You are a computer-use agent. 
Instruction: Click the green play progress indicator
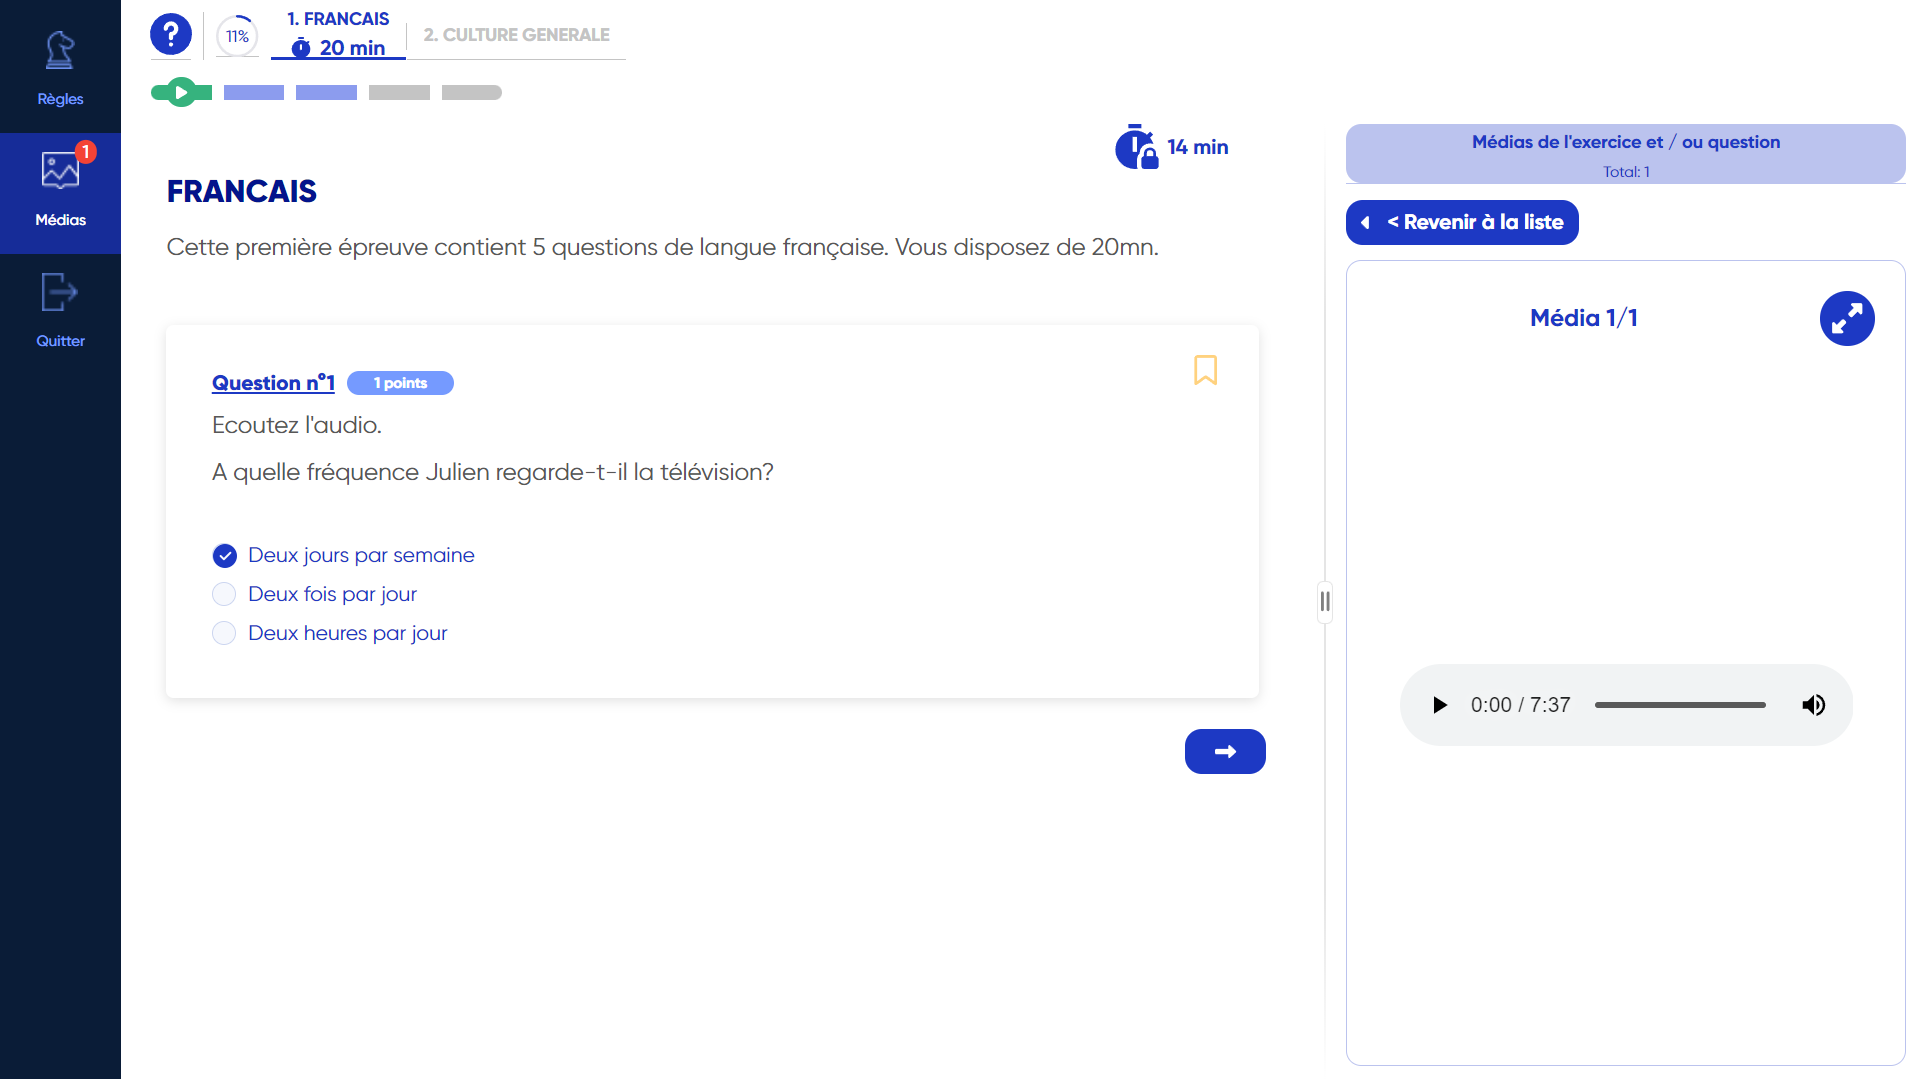(x=180, y=92)
